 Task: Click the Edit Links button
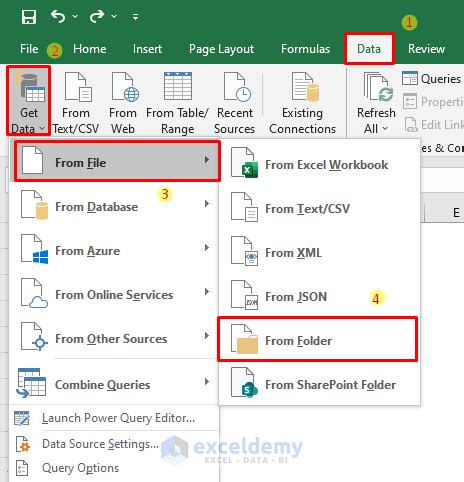[434, 125]
